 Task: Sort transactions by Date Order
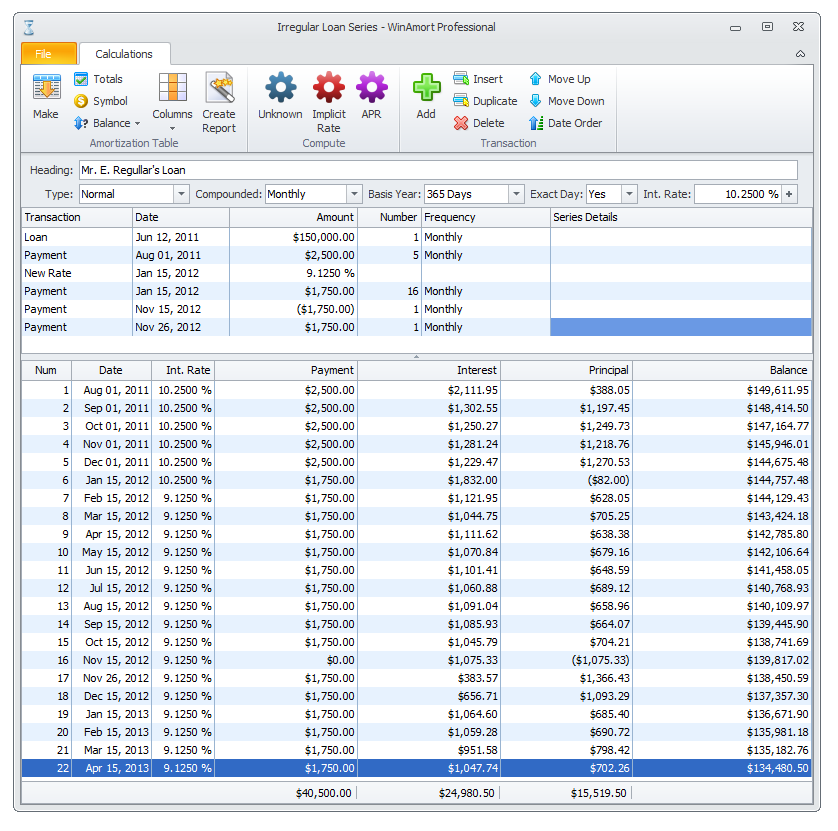(565, 123)
